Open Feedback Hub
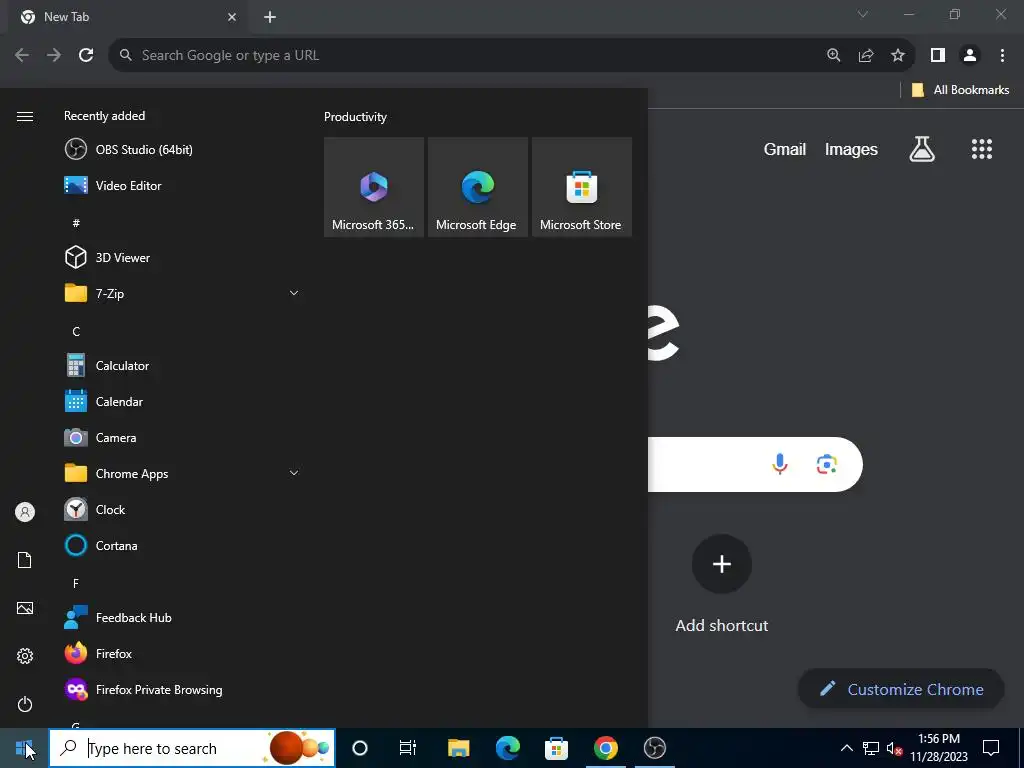 [x=182, y=617]
